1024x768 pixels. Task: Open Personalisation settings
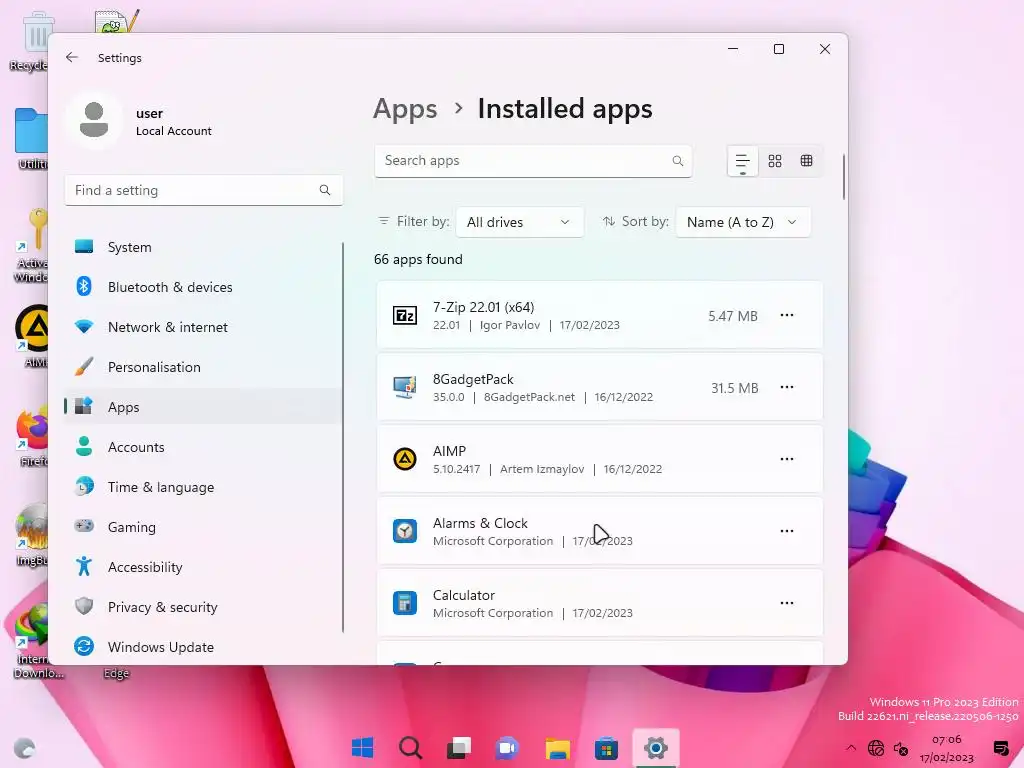(x=203, y=367)
